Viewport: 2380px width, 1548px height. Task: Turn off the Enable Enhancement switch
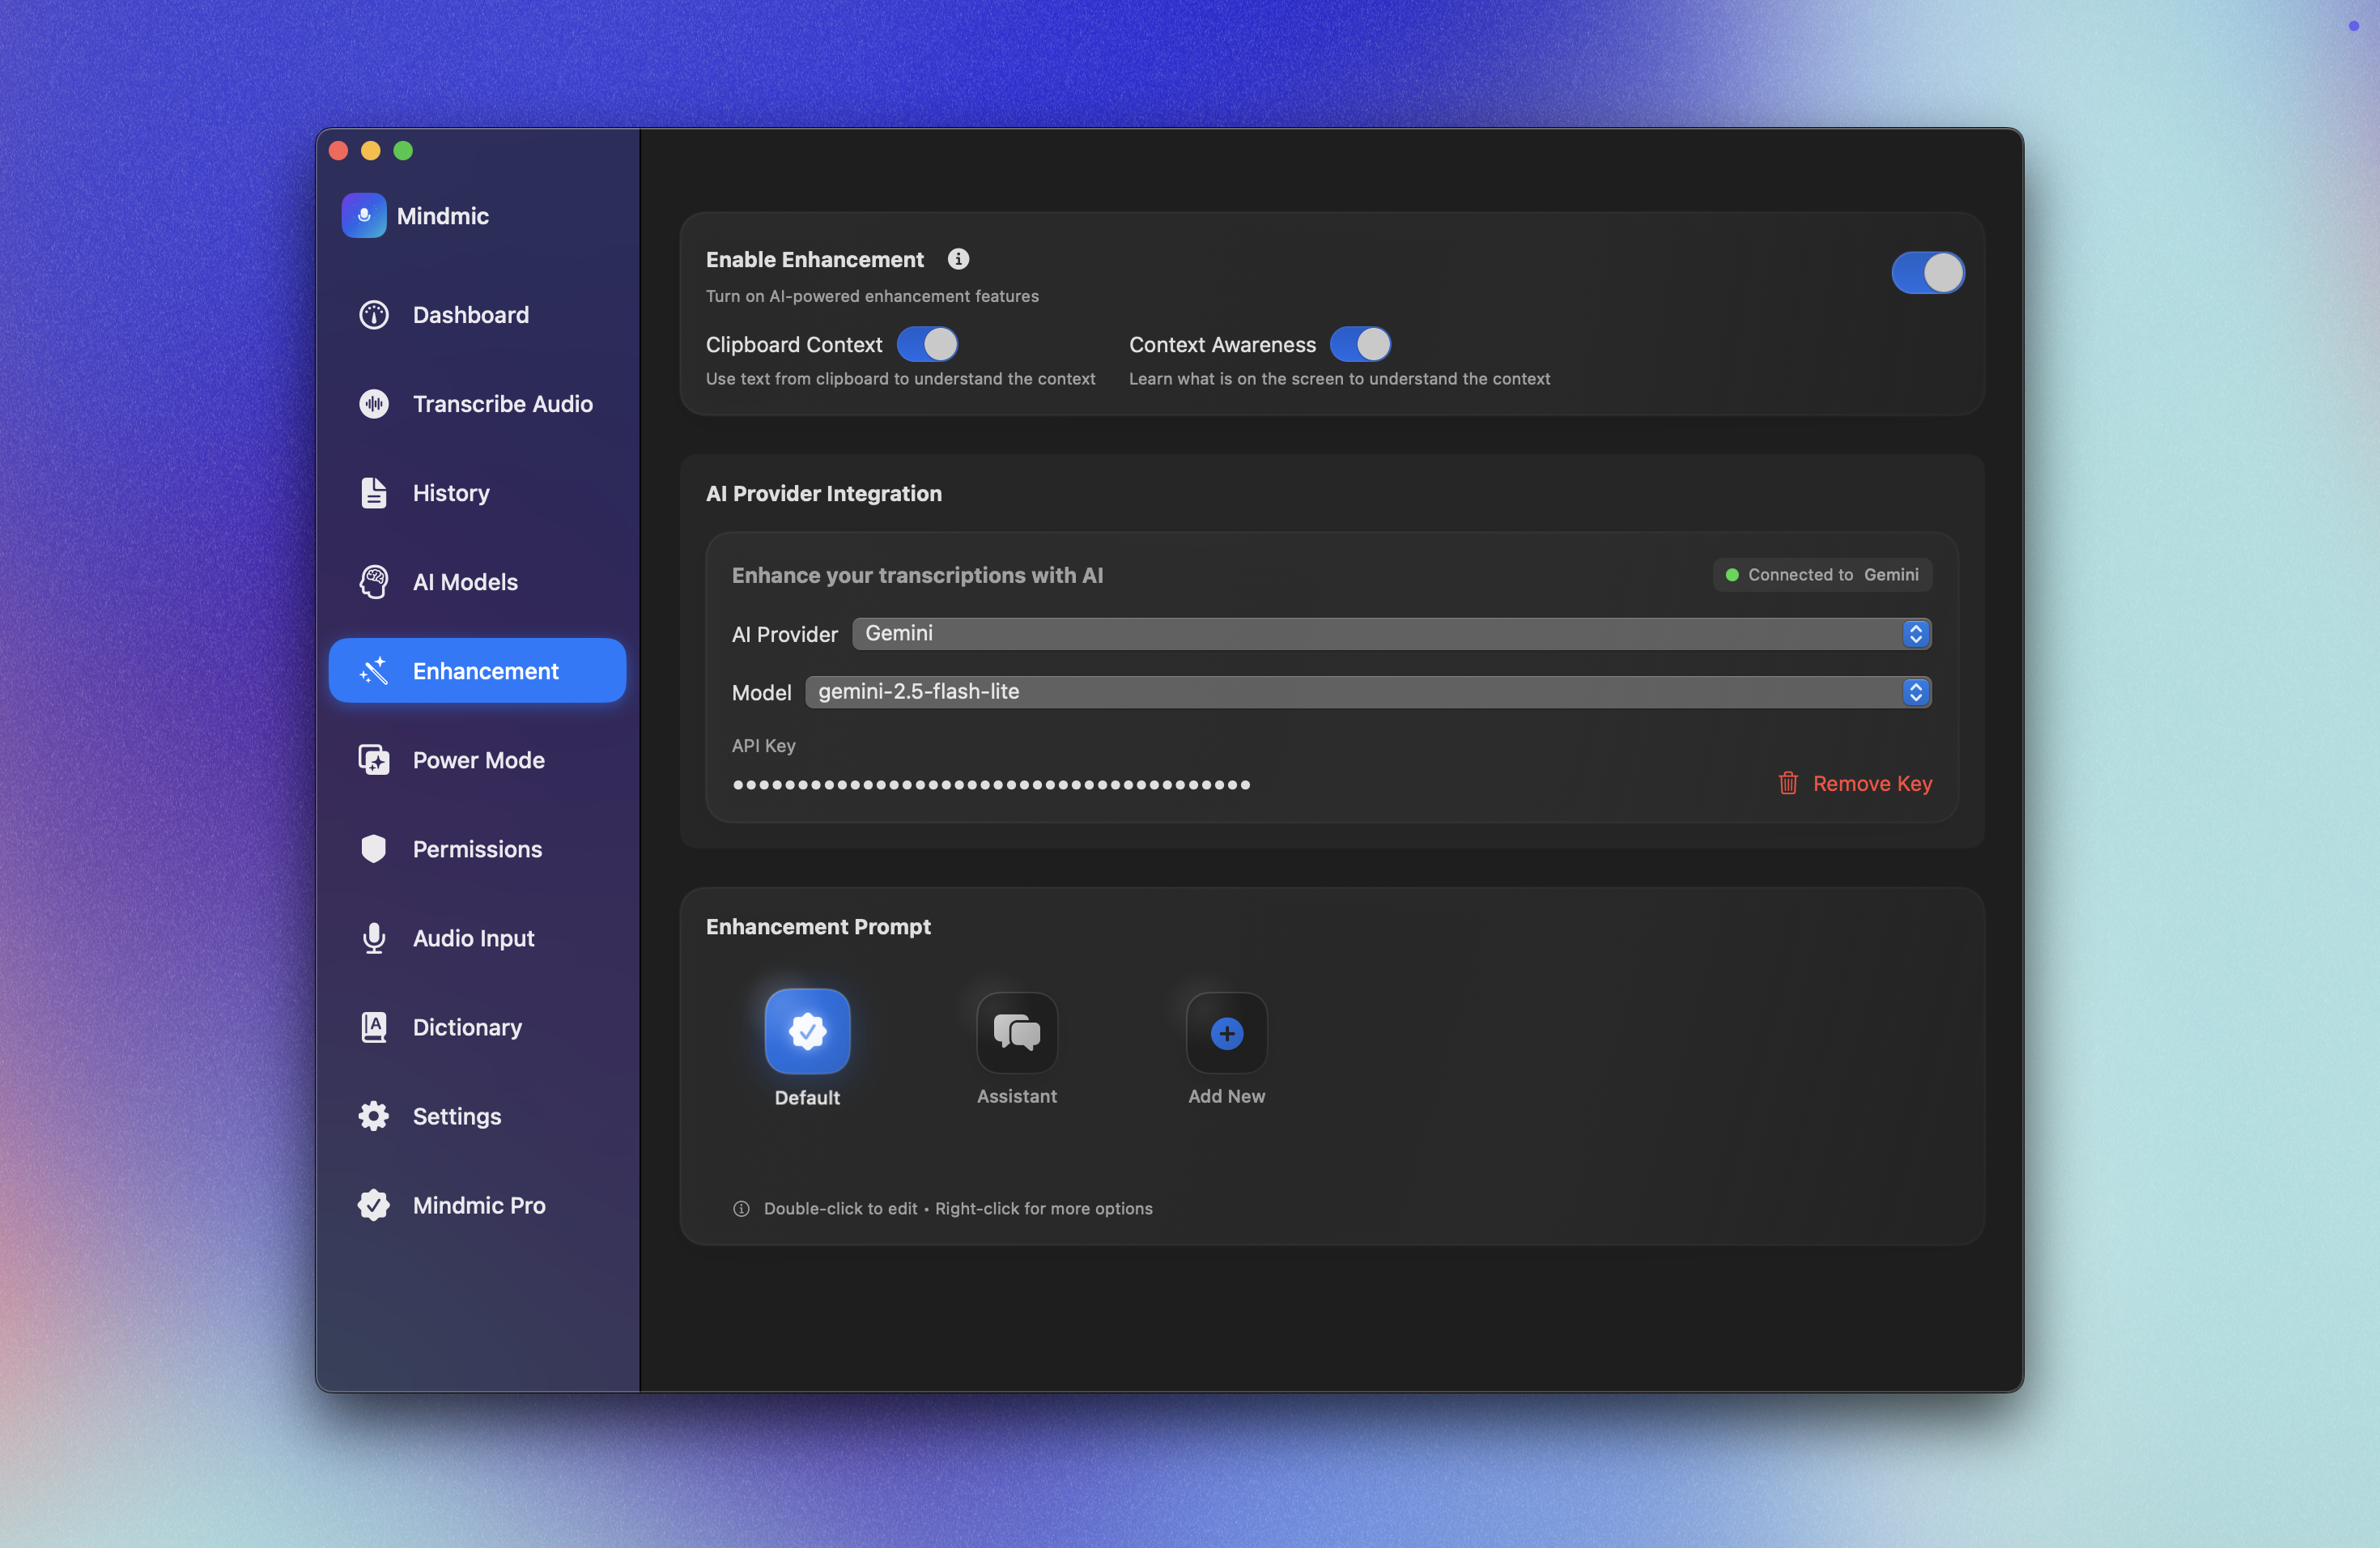[x=1927, y=273]
